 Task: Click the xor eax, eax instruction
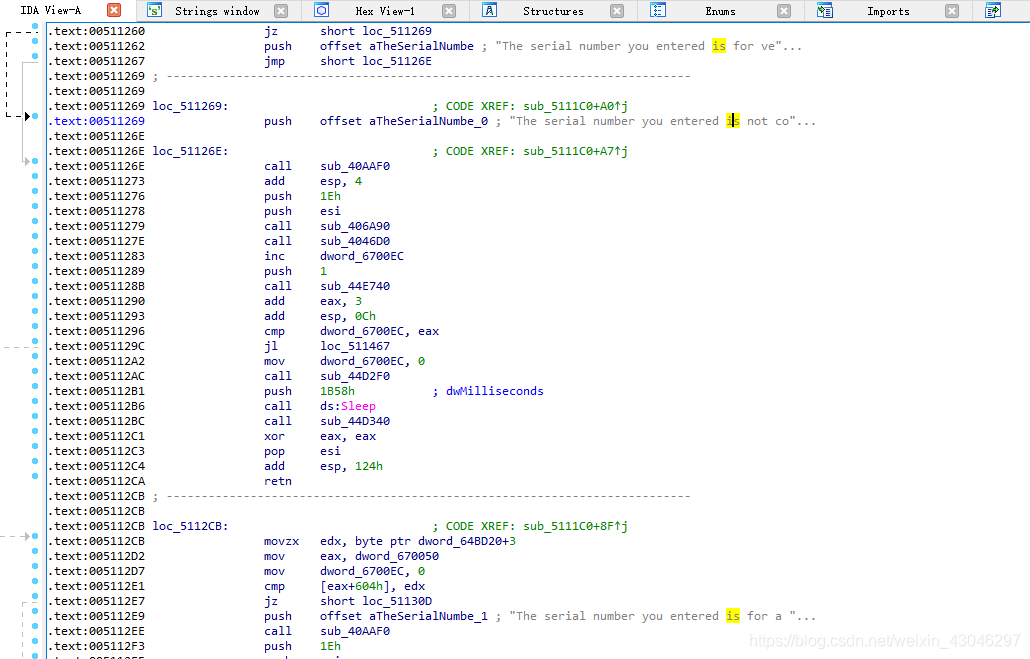click(x=320, y=436)
